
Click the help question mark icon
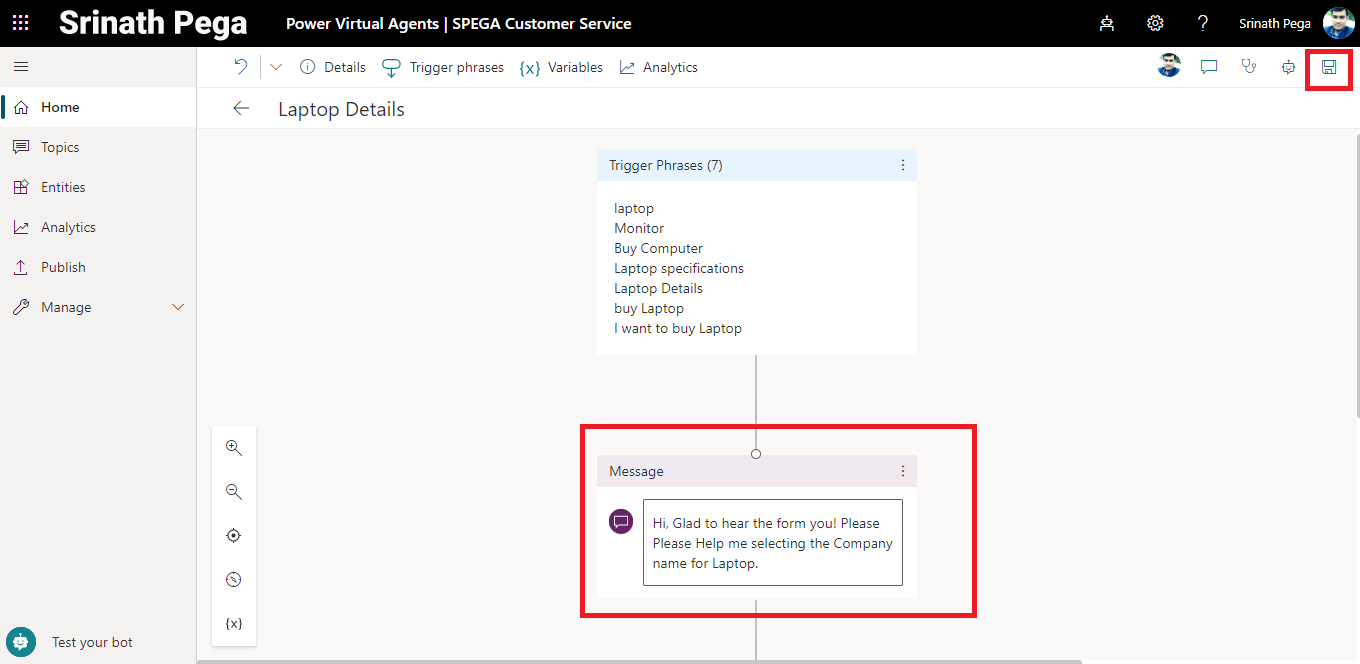pos(1203,23)
